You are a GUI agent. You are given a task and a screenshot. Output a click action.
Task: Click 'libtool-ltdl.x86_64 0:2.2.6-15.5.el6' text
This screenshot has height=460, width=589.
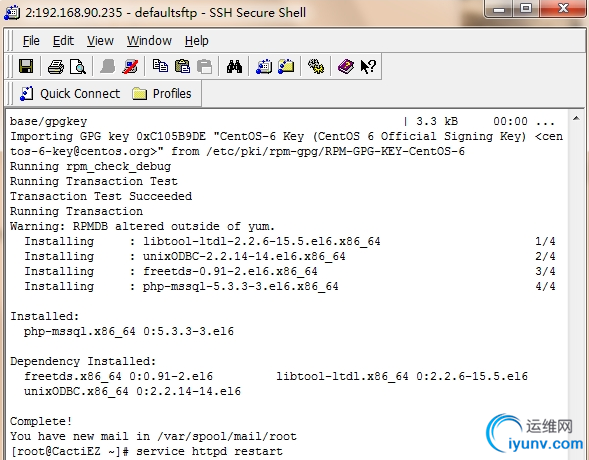pyautogui.click(x=402, y=376)
